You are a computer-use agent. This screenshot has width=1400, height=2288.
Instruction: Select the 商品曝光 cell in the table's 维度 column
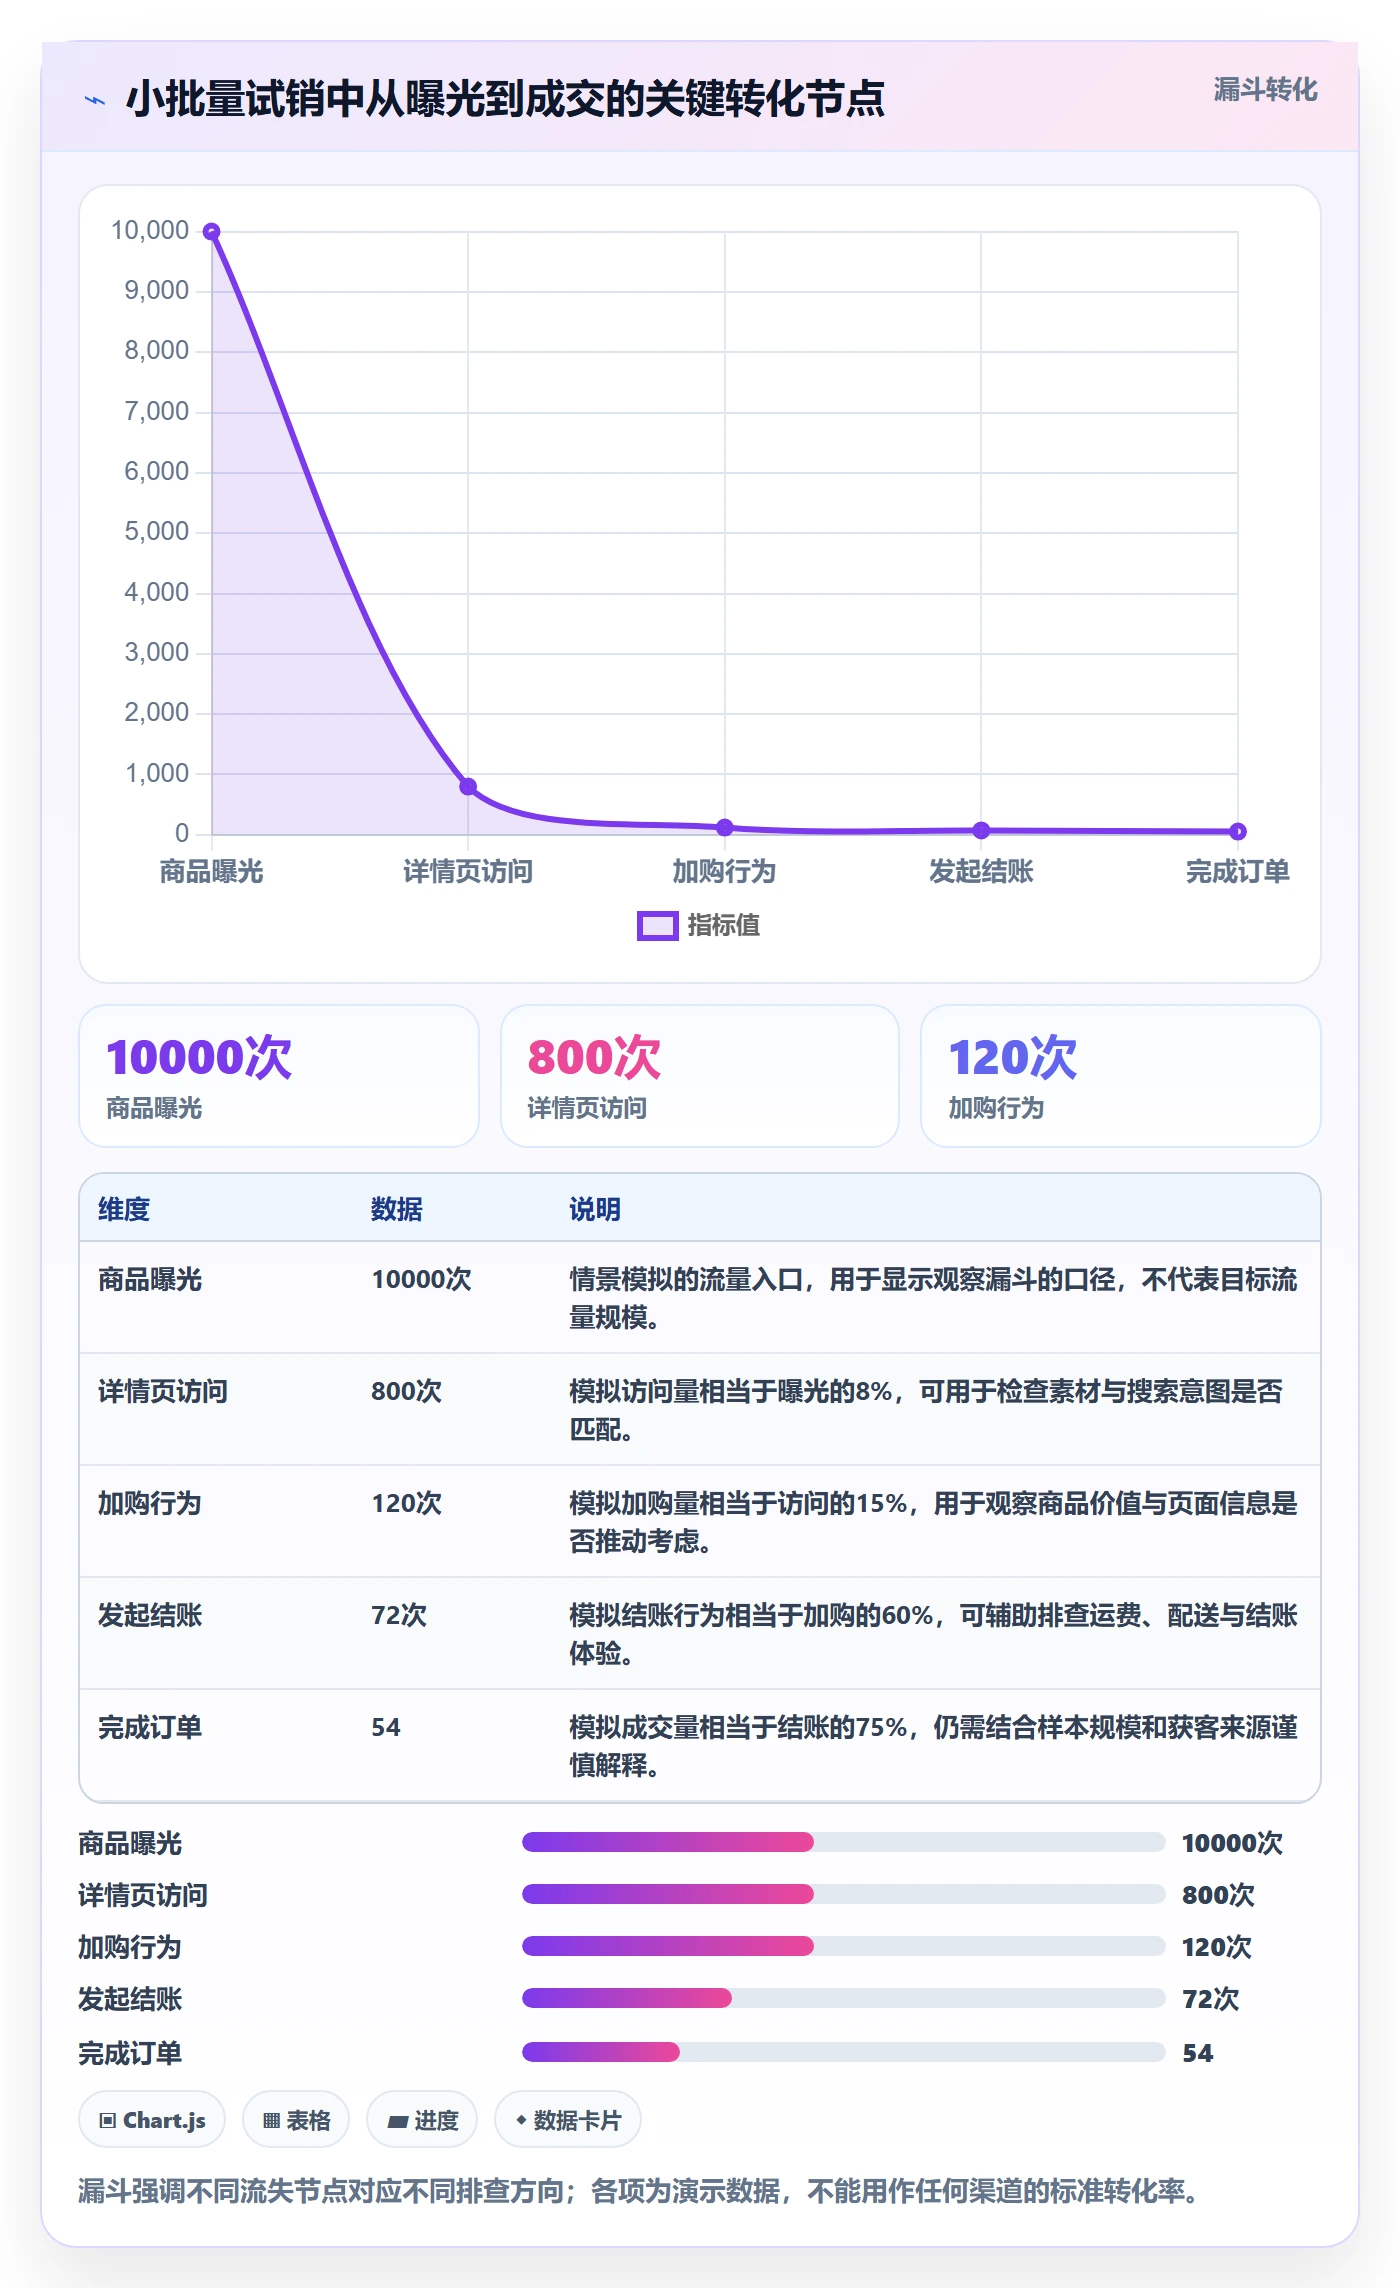point(150,1280)
